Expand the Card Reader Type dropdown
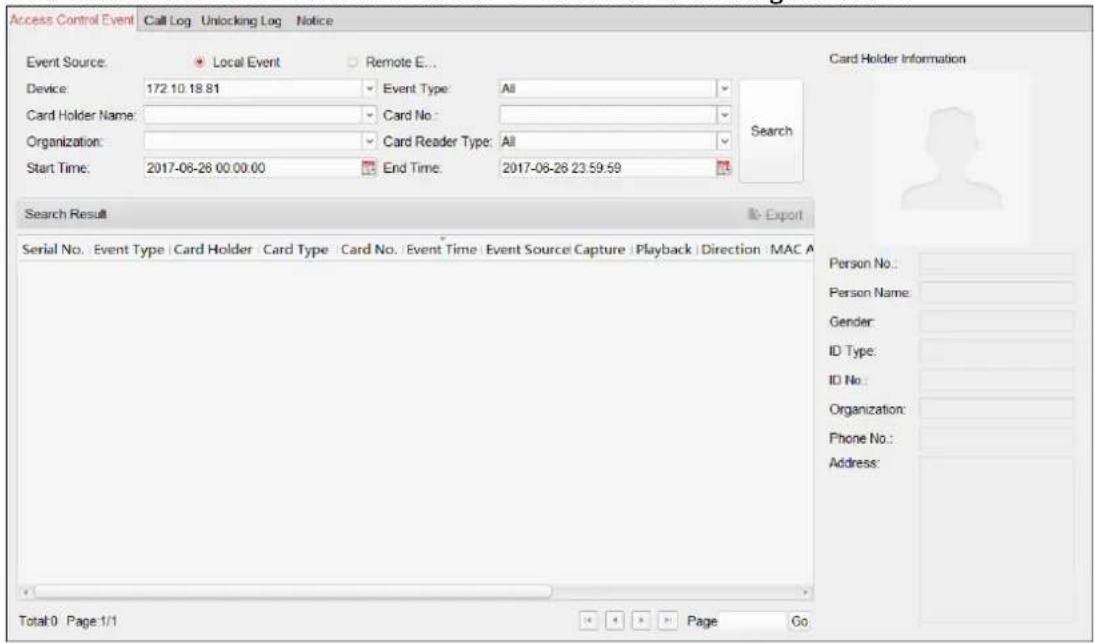The width and height of the screenshot is (1095, 643). (725, 142)
